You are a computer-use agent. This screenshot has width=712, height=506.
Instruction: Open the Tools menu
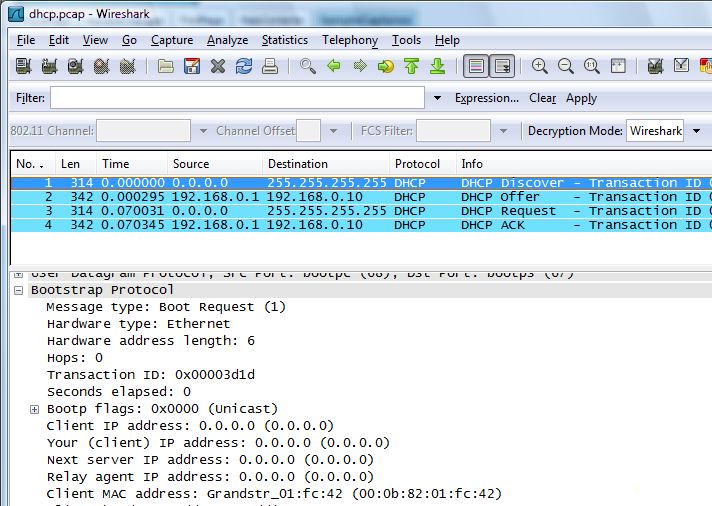coord(406,40)
